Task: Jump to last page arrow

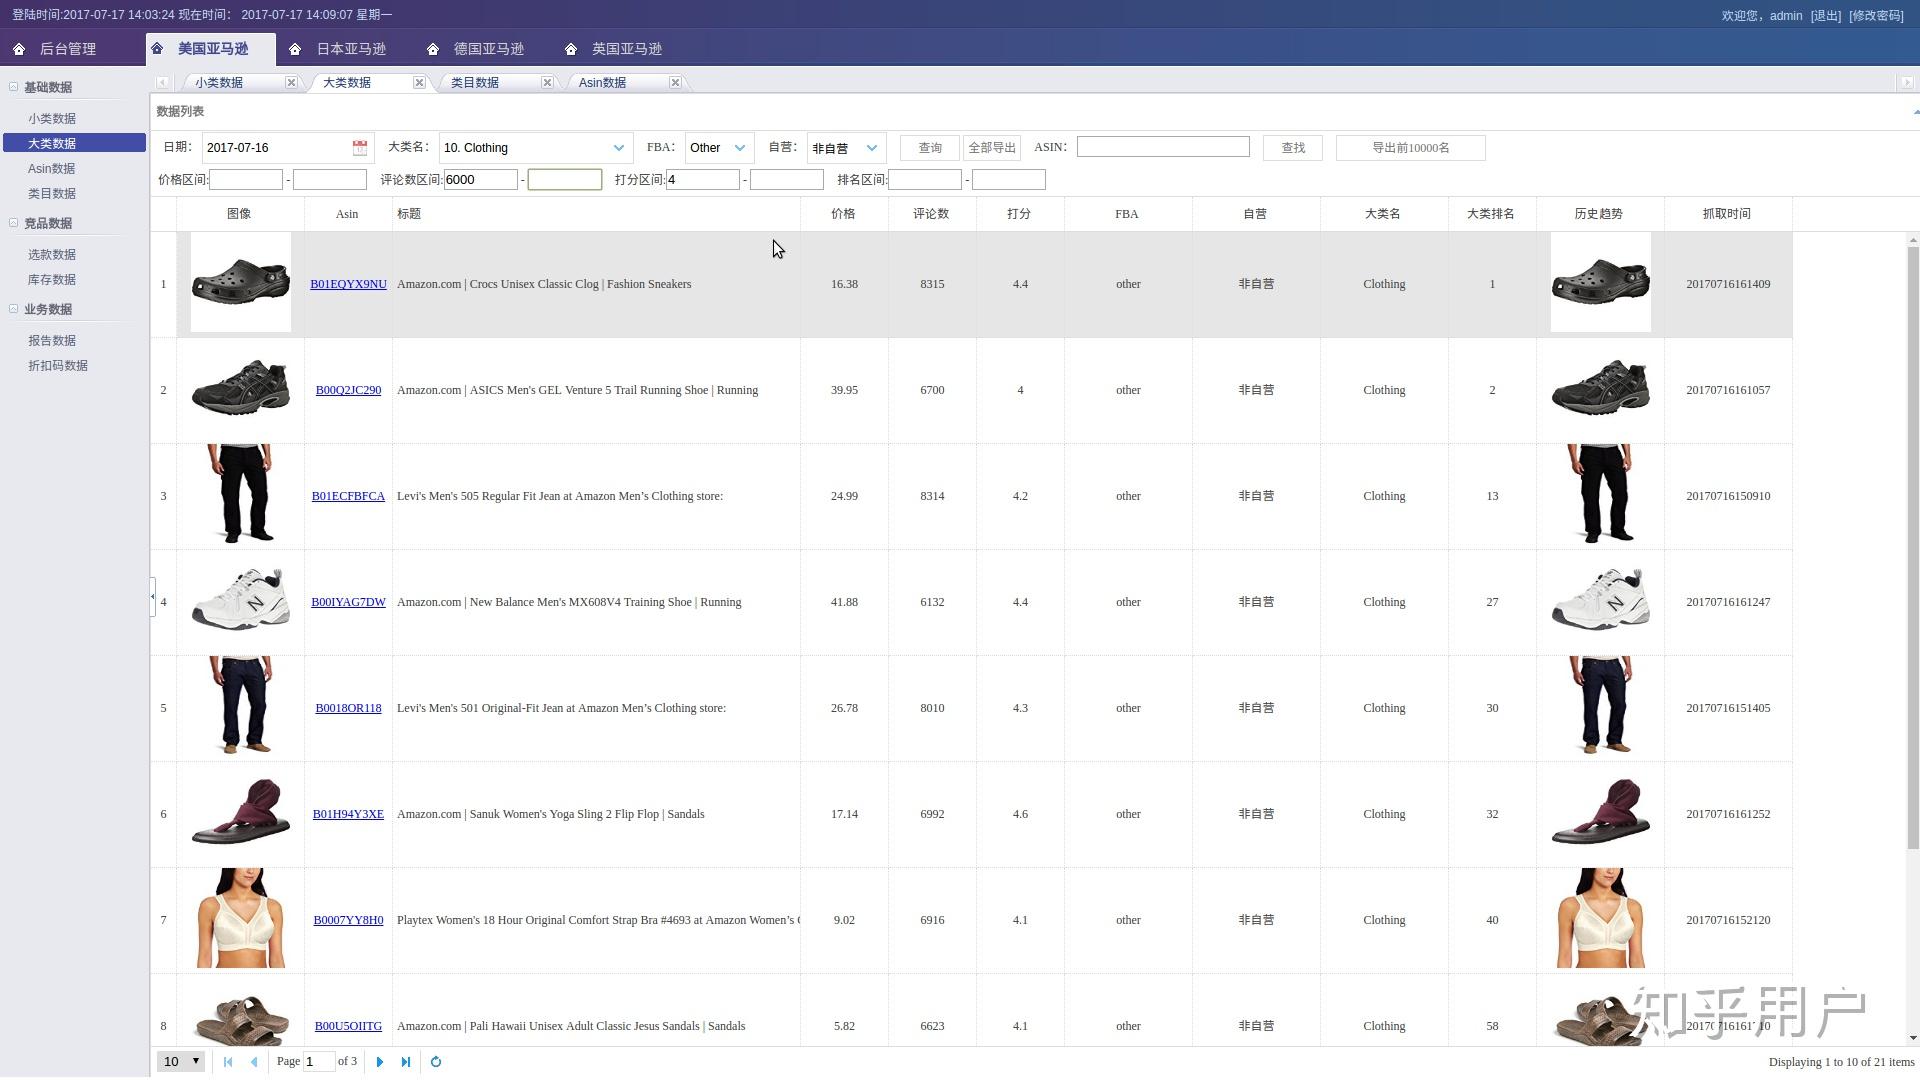Action: (x=406, y=1062)
